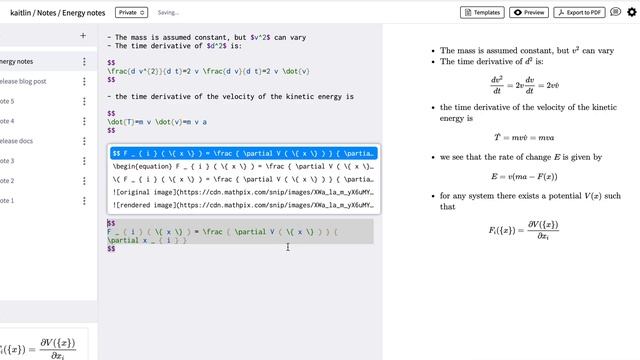Open options menu for release docs
The image size is (640, 360).
click(84, 141)
